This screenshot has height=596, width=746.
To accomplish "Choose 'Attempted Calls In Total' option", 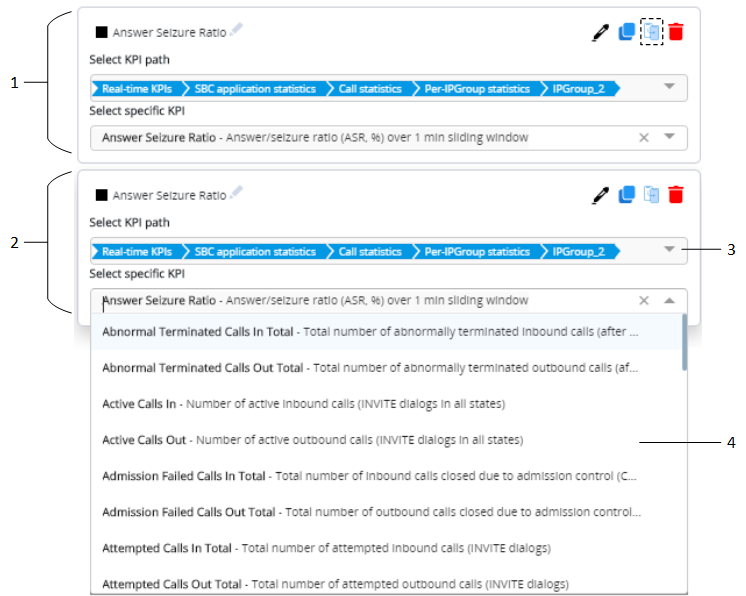I will coord(167,548).
